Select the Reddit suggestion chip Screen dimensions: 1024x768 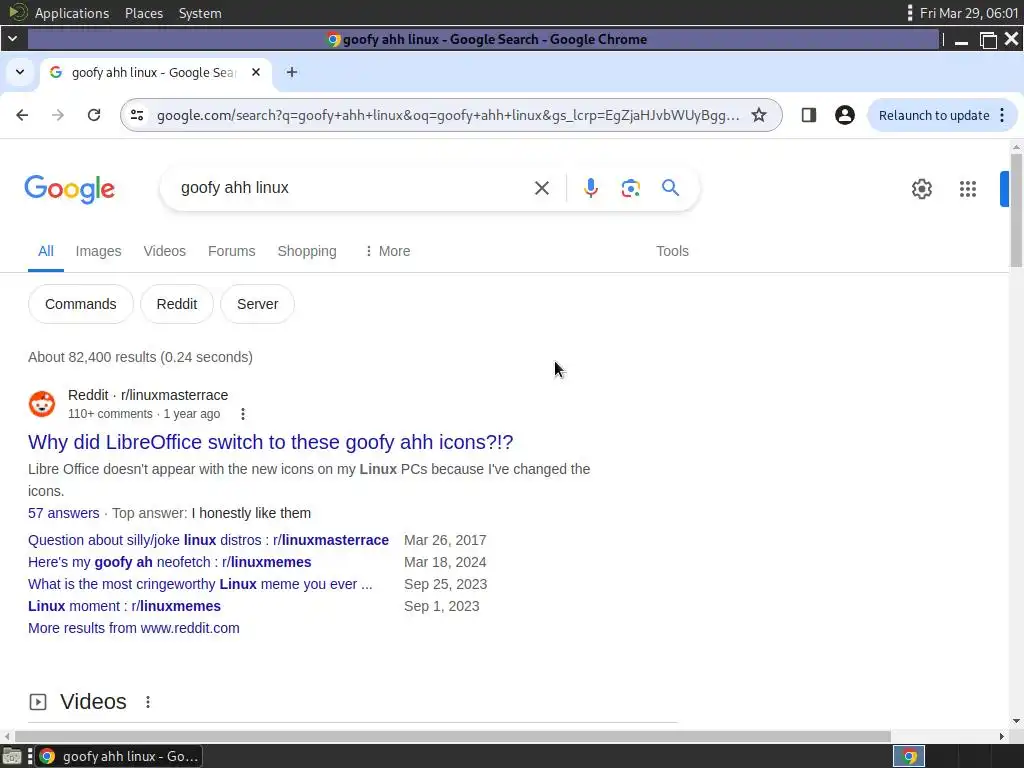tap(177, 304)
